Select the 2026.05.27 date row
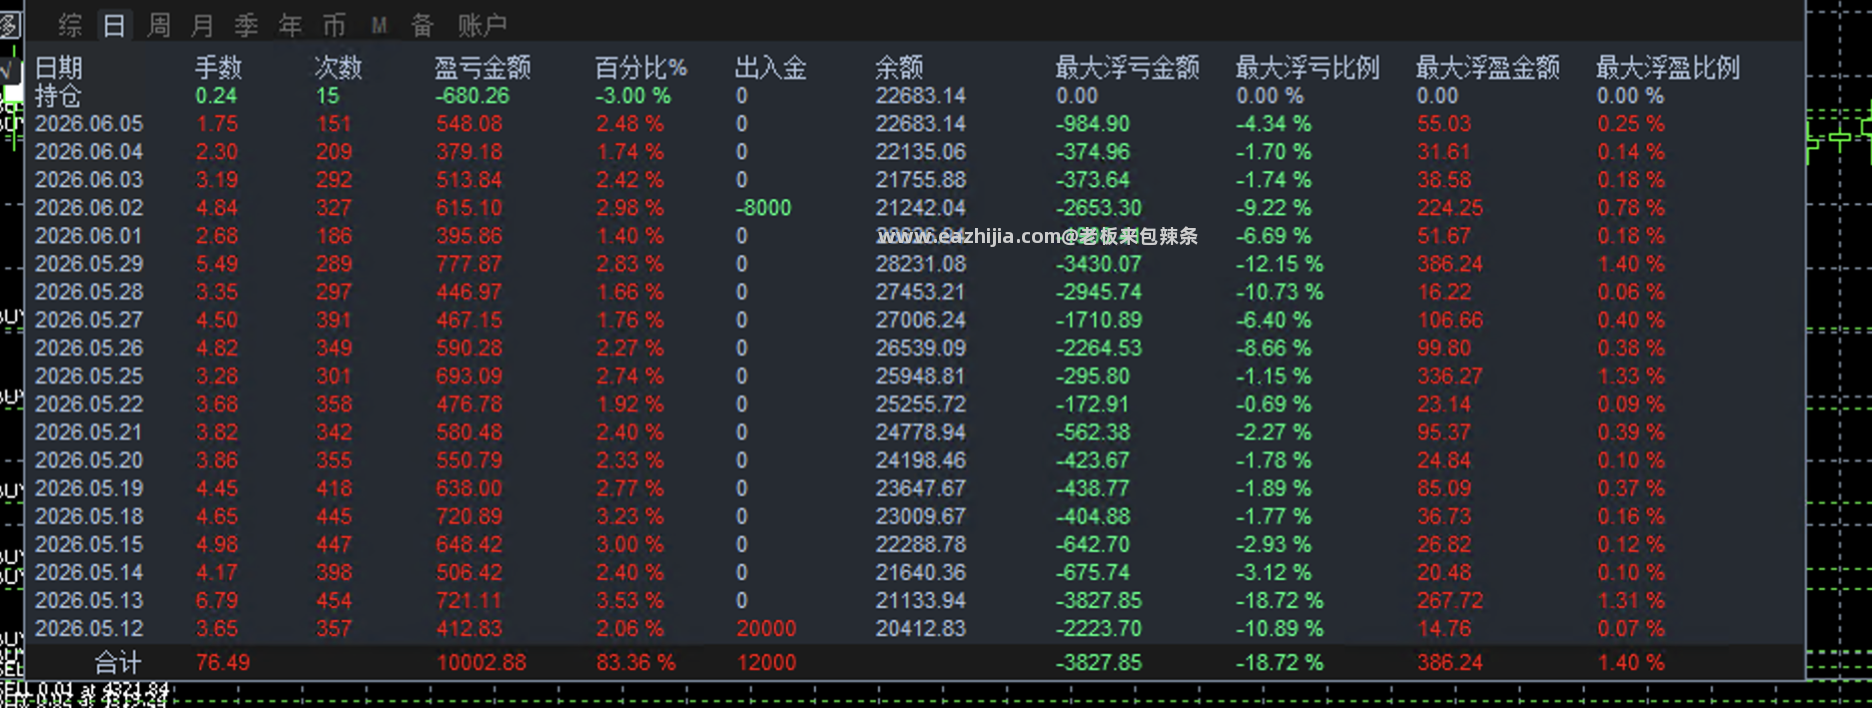 coord(89,320)
